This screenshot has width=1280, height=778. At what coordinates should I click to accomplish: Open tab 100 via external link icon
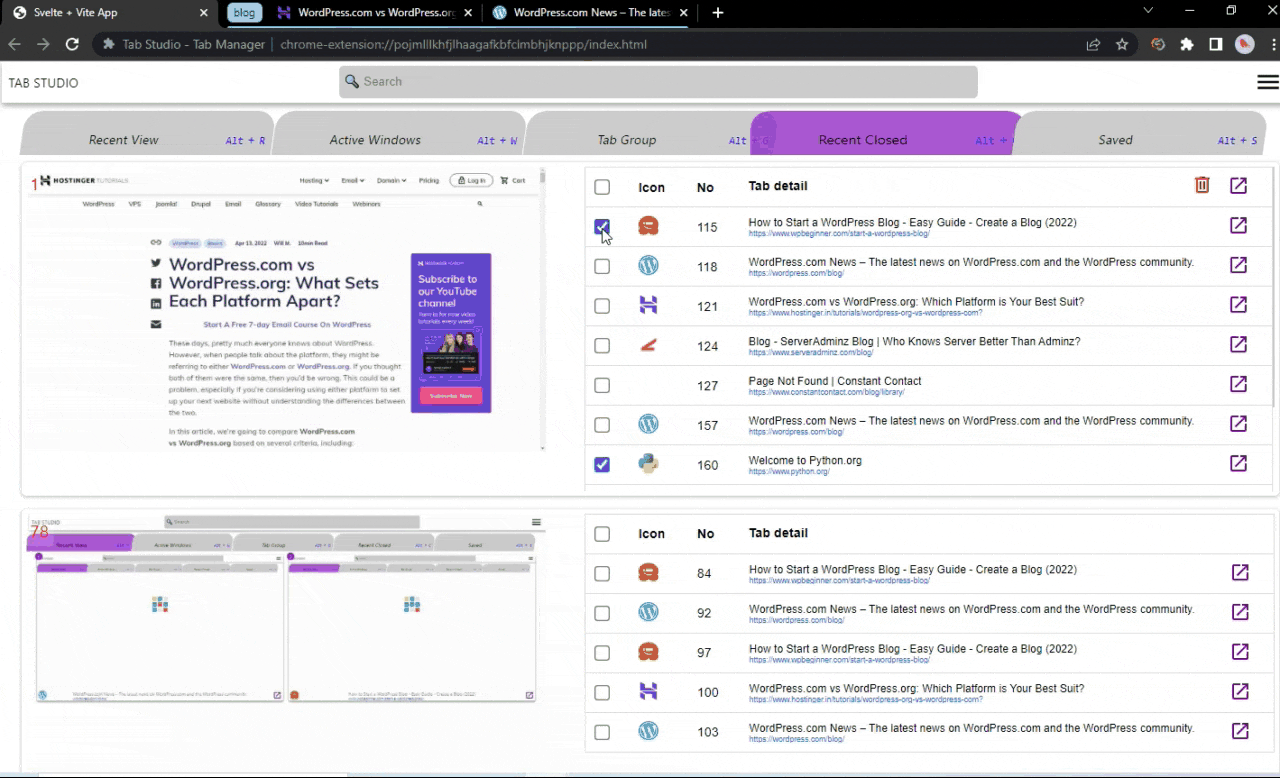point(1240,691)
